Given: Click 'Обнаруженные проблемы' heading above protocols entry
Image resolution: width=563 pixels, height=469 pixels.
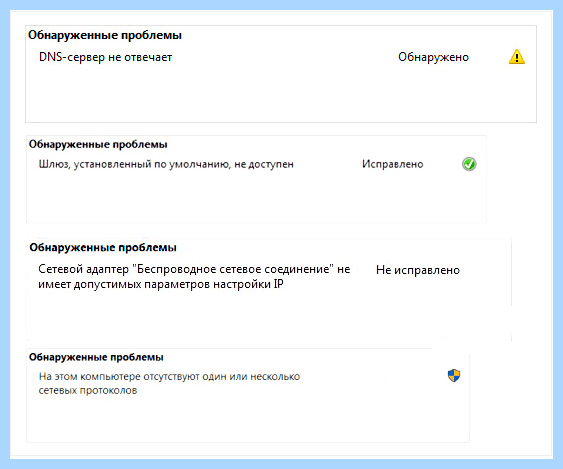Looking at the screenshot, I should [96, 357].
